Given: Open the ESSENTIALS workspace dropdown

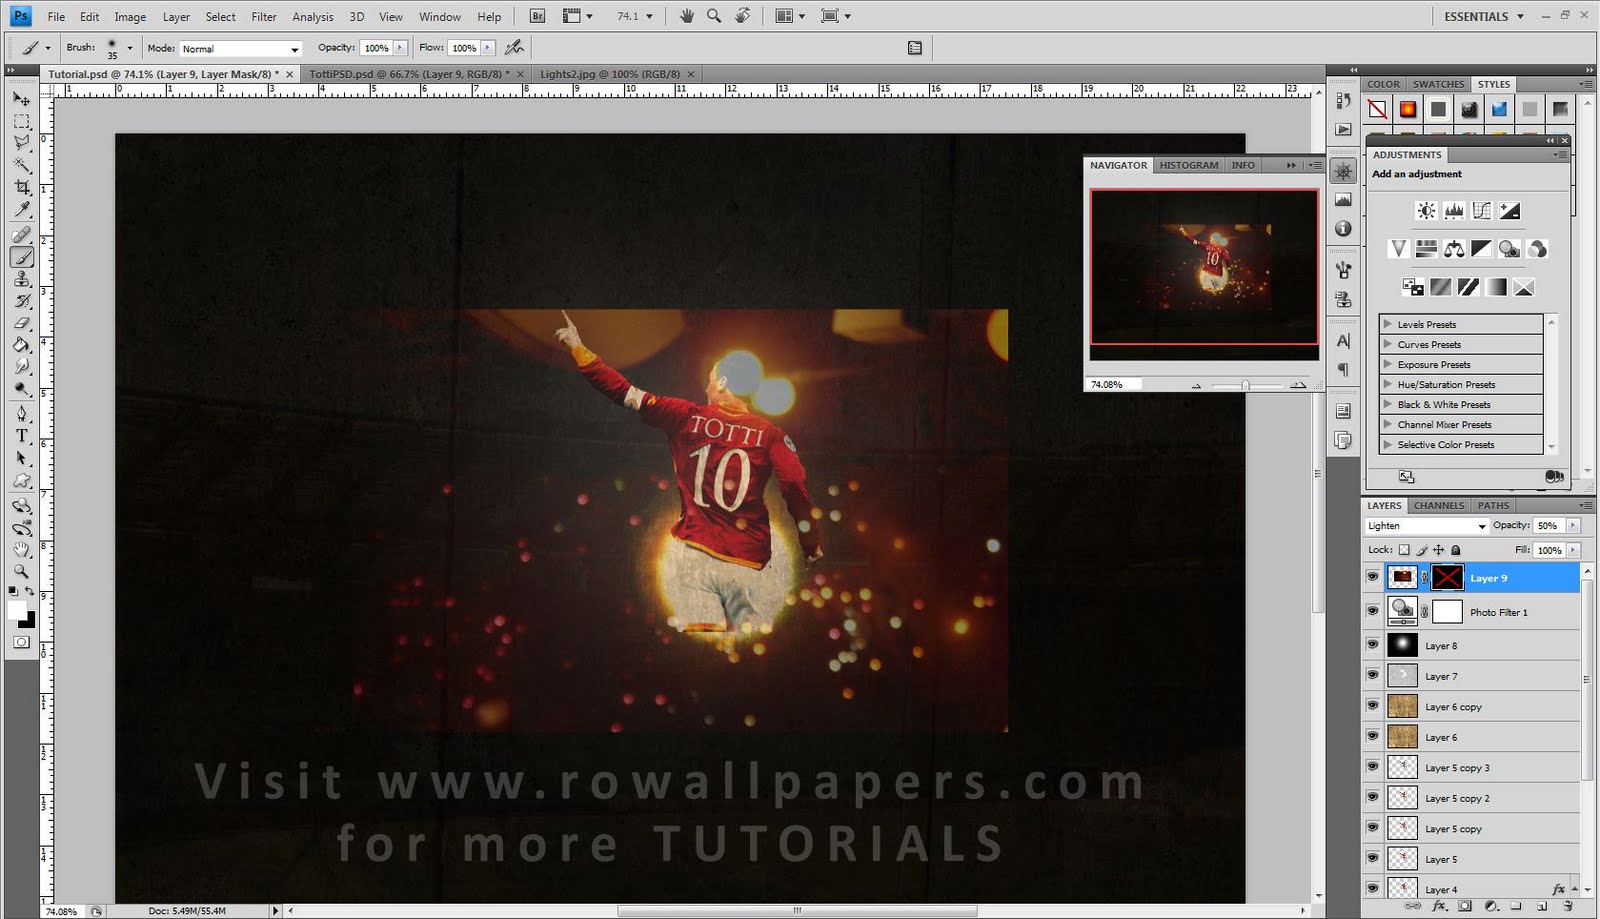Looking at the screenshot, I should click(x=1484, y=16).
